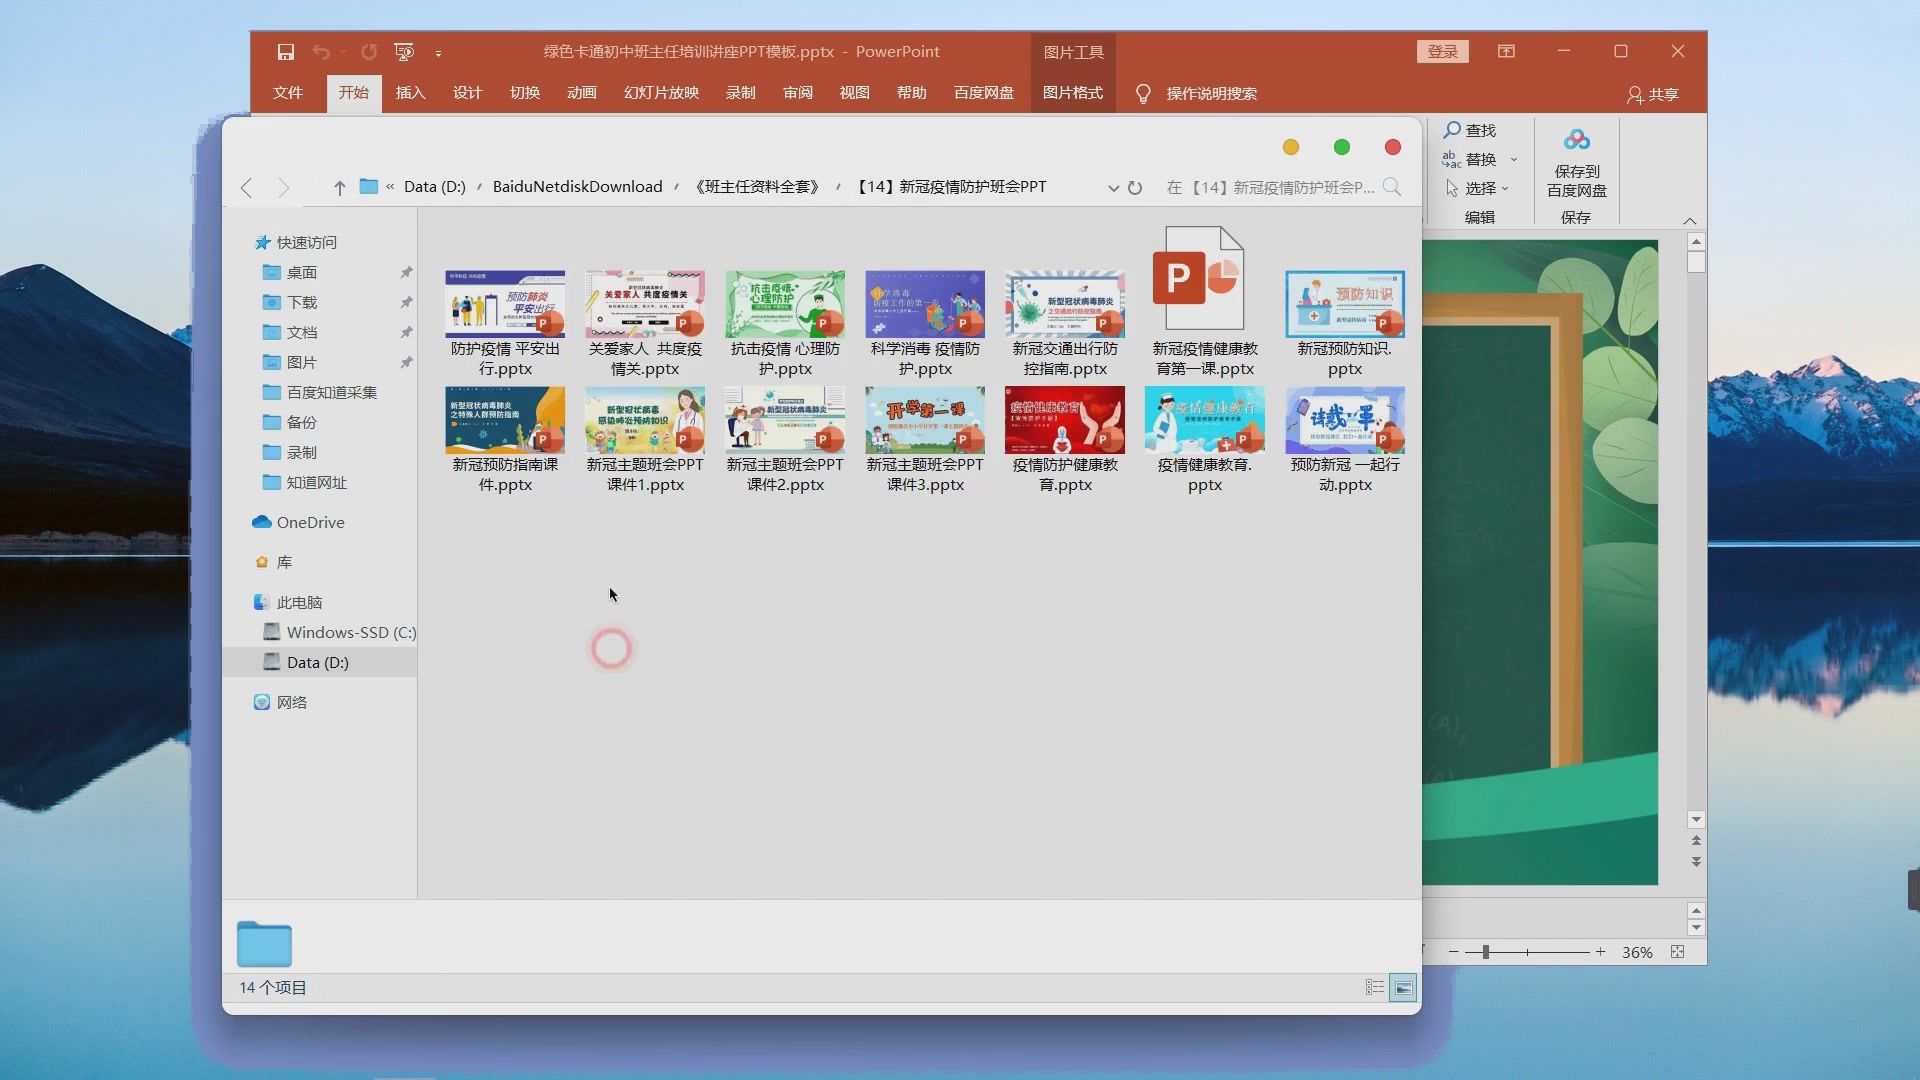Click the zoom slider handle
This screenshot has width=1920, height=1080.
point(1486,952)
